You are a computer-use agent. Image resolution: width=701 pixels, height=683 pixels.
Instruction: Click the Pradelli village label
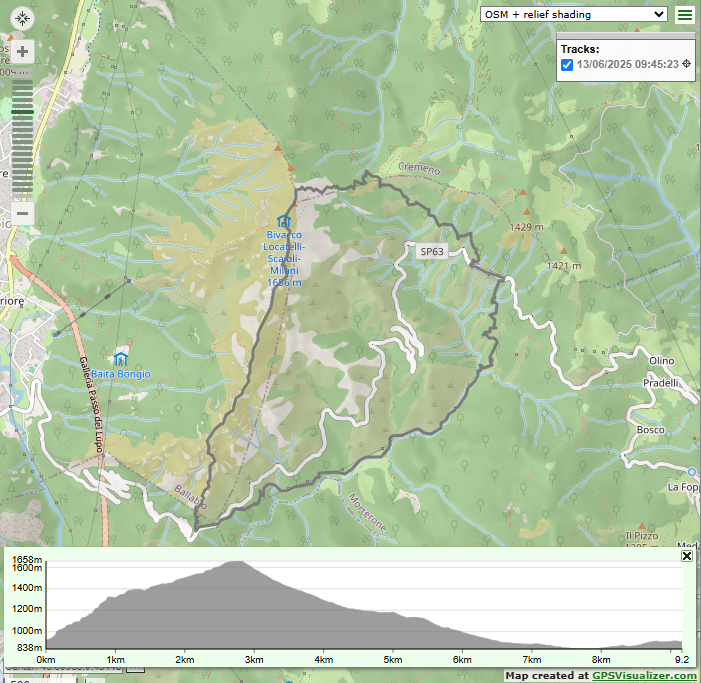point(661,383)
